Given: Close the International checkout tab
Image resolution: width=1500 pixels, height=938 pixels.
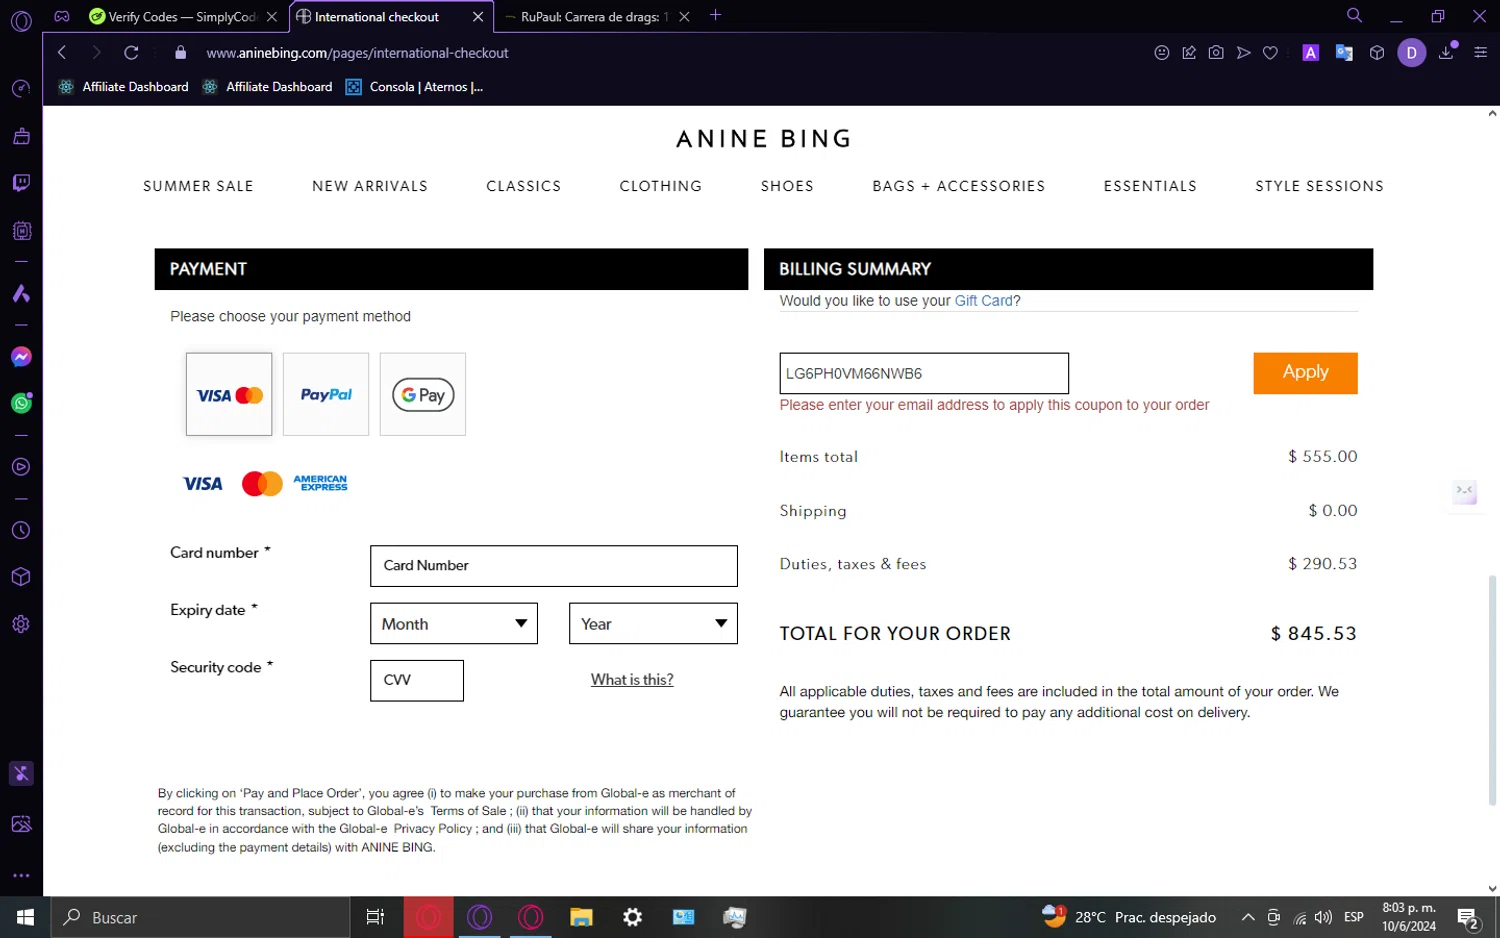Looking at the screenshot, I should 478,17.
